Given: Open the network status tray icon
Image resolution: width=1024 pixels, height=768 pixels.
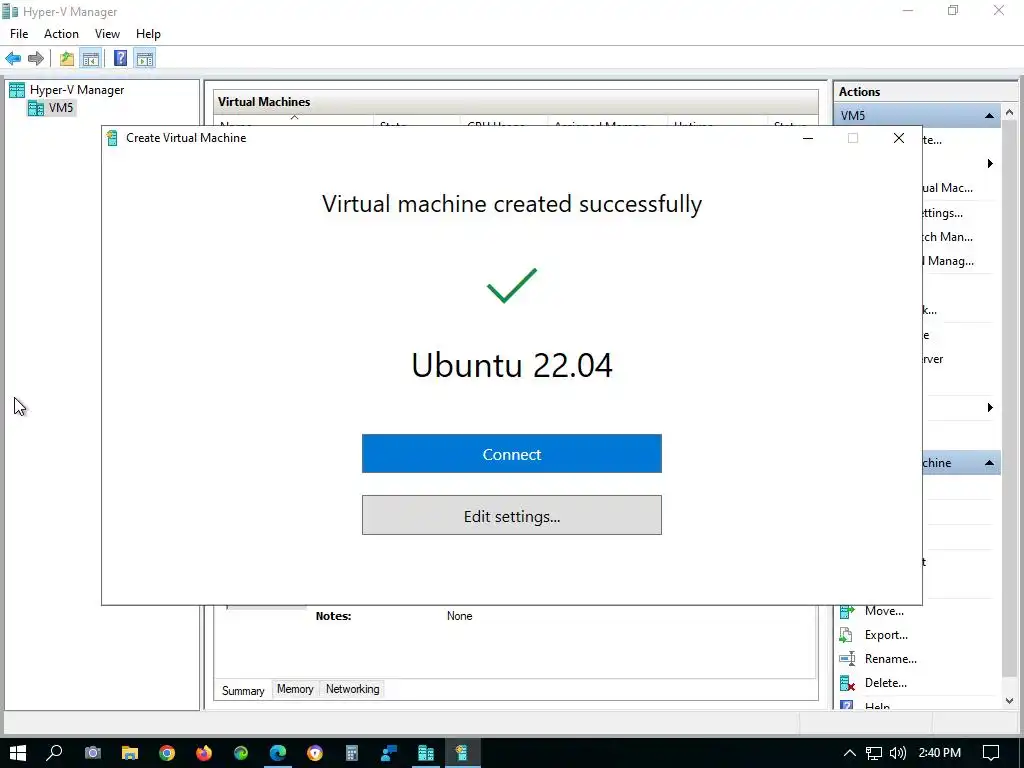Looking at the screenshot, I should [874, 753].
